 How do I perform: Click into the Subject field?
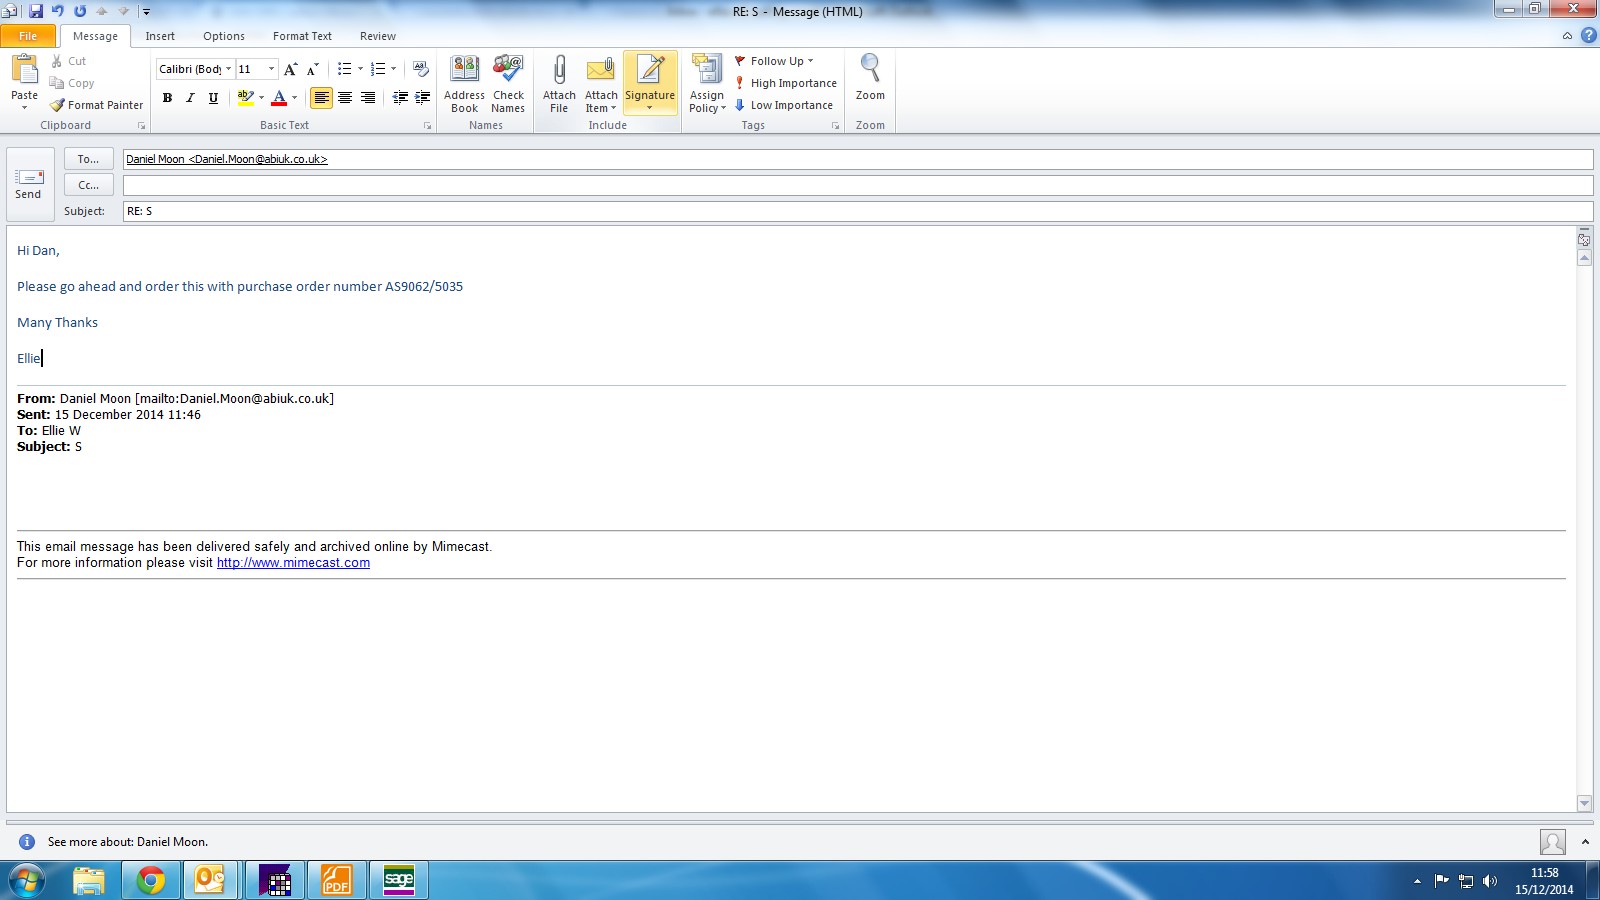tap(858, 211)
